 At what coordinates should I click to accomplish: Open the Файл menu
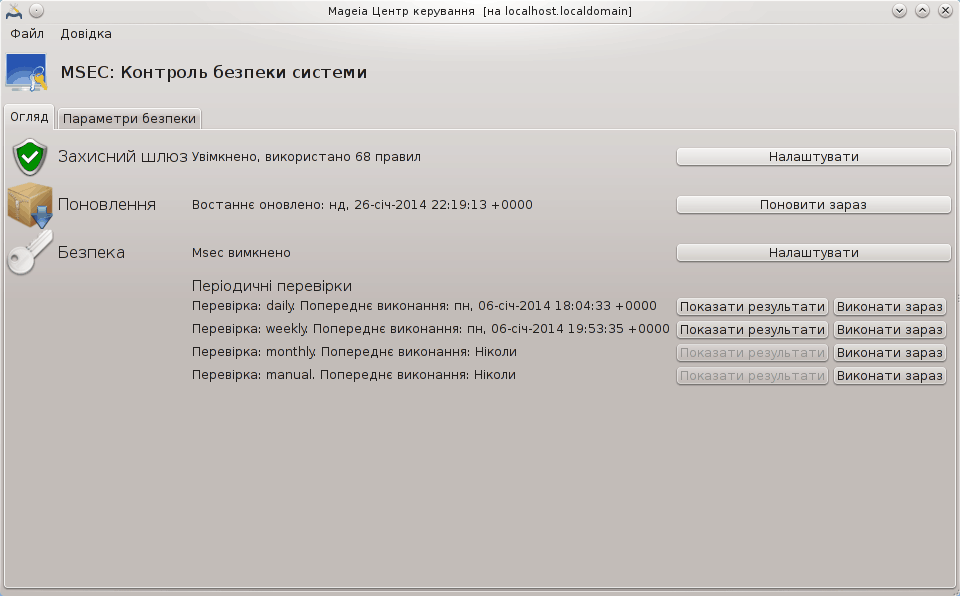coord(27,34)
